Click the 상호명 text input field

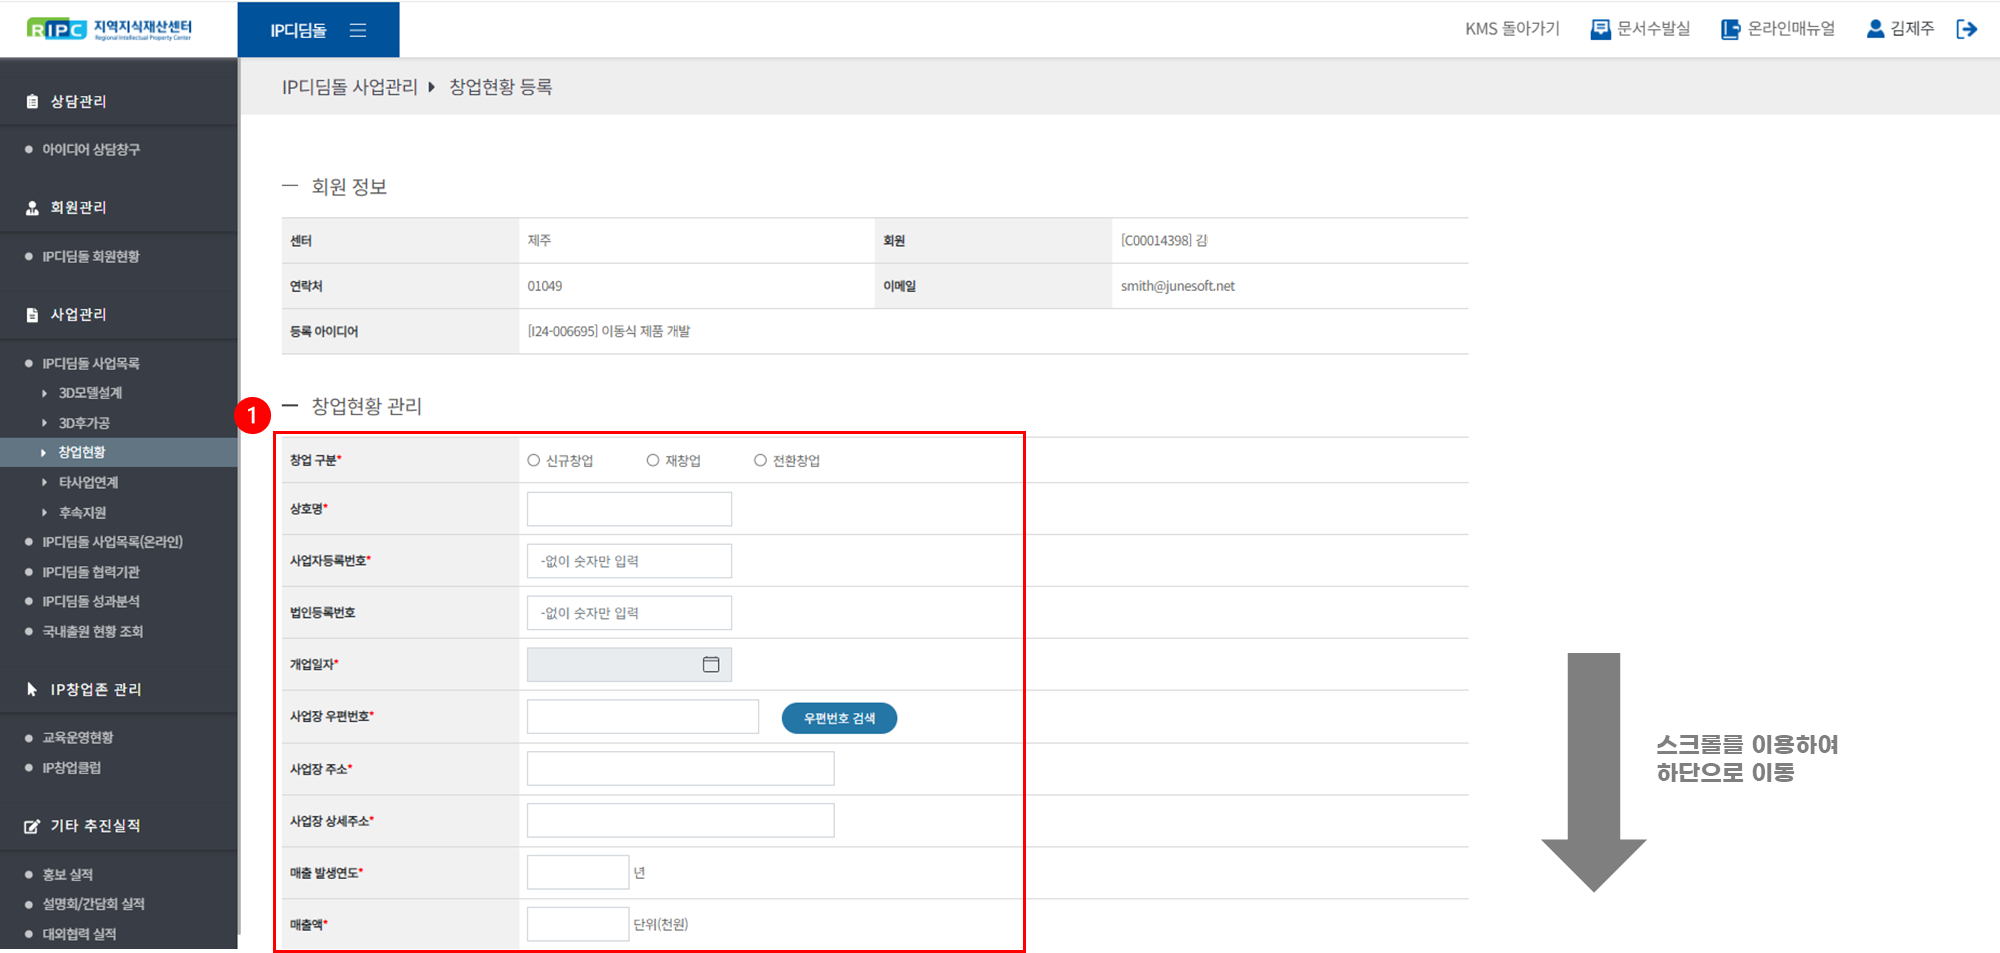629,509
